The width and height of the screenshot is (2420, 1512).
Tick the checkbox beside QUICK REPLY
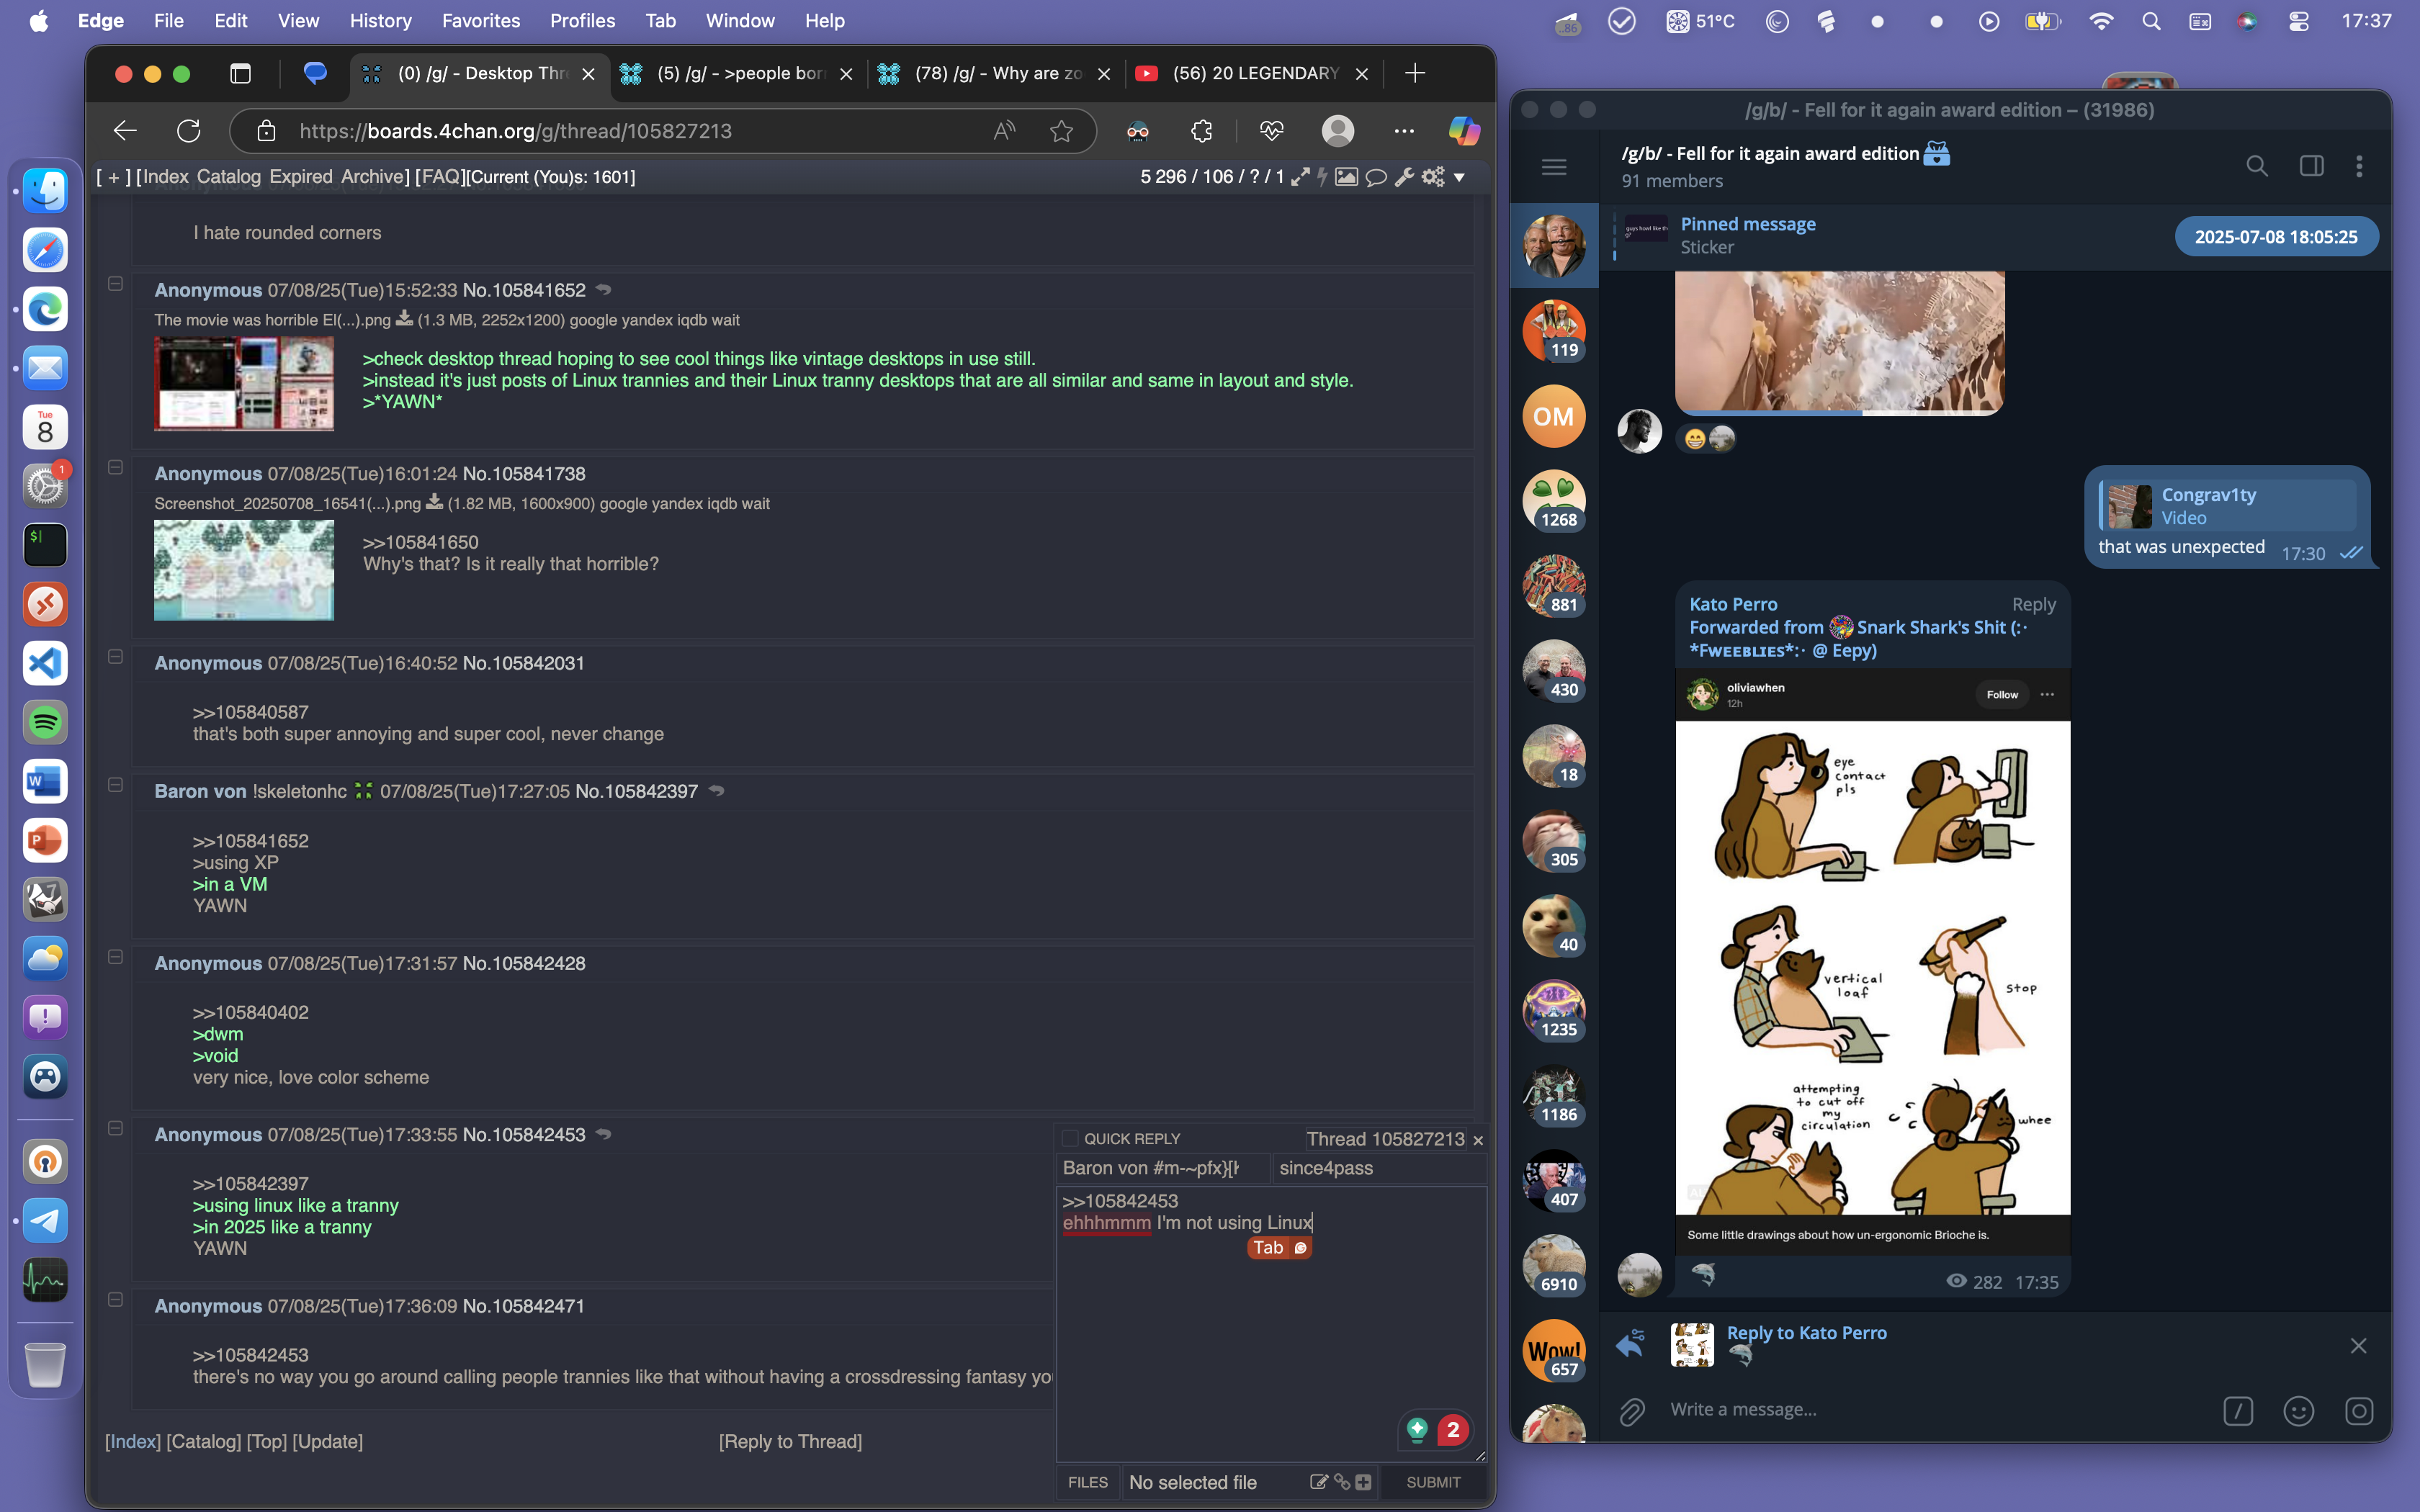click(x=1070, y=1138)
